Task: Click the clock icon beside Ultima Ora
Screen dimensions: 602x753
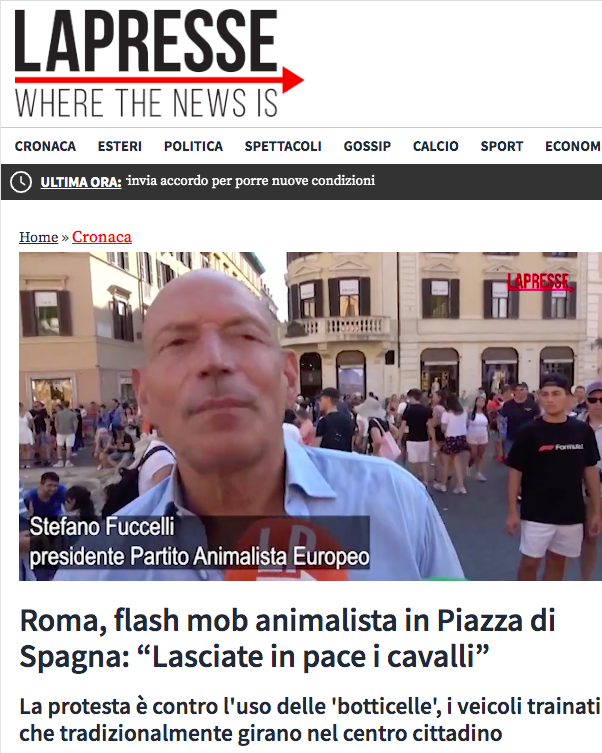Action: [21, 182]
